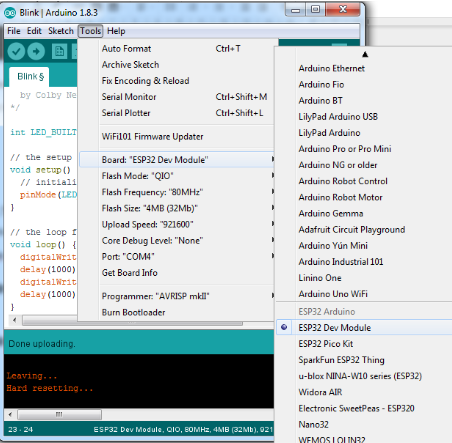Select LilyPad Arduino USB board
The height and width of the screenshot is (443, 452).
coord(364,117)
